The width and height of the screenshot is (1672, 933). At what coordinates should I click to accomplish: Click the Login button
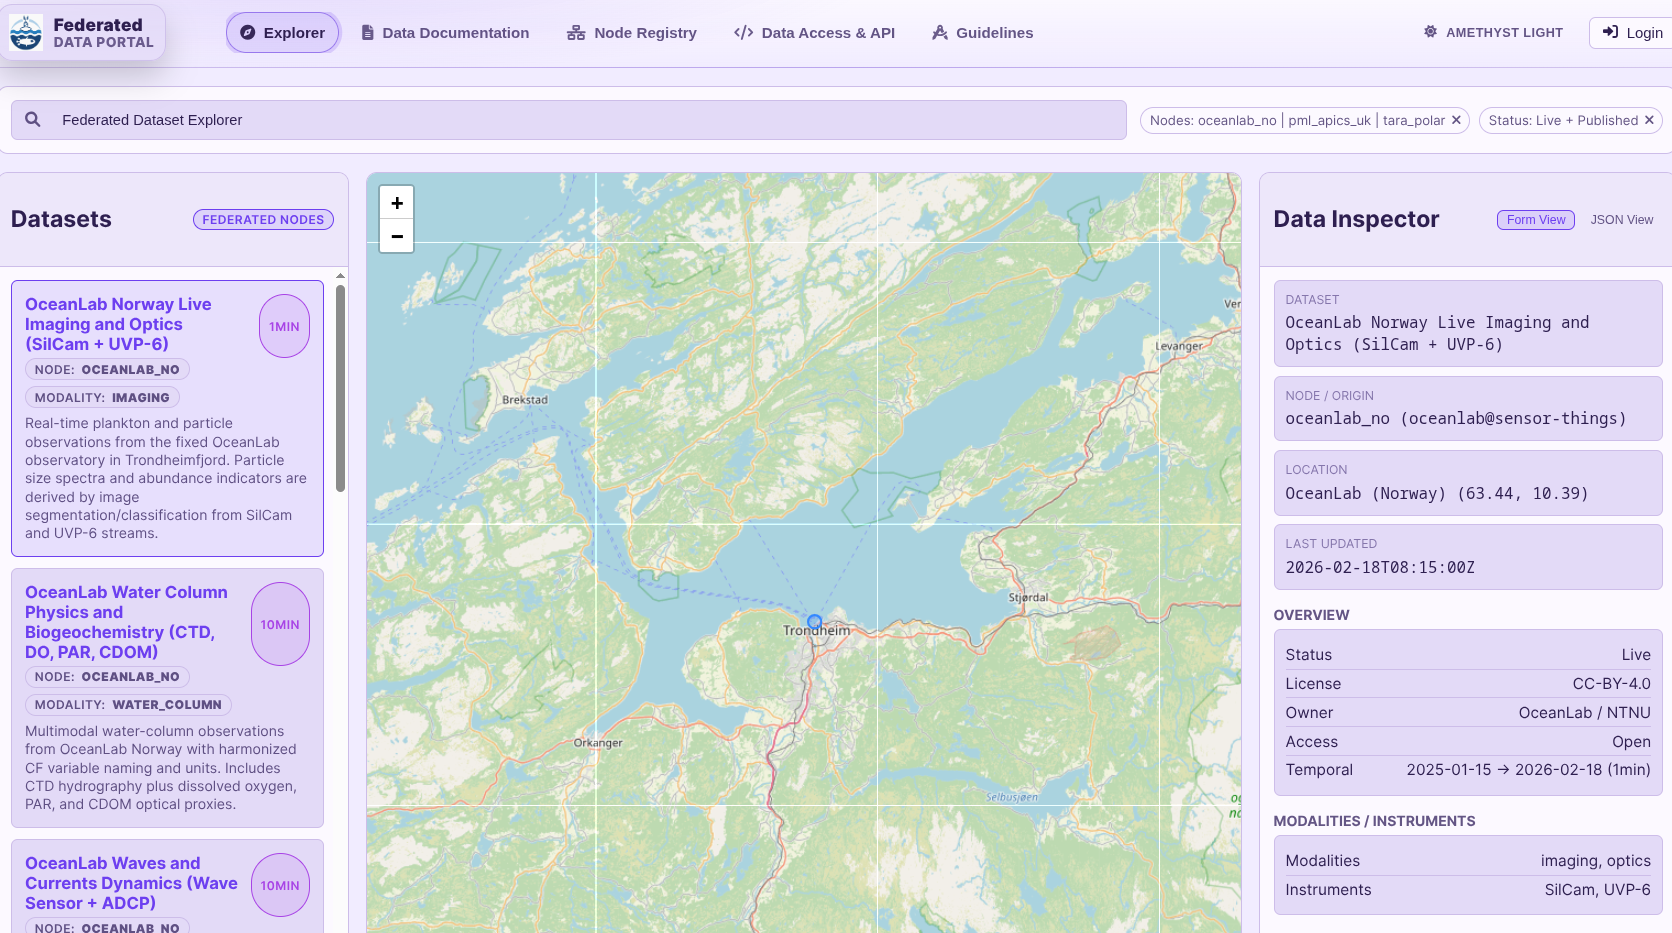[1632, 33]
